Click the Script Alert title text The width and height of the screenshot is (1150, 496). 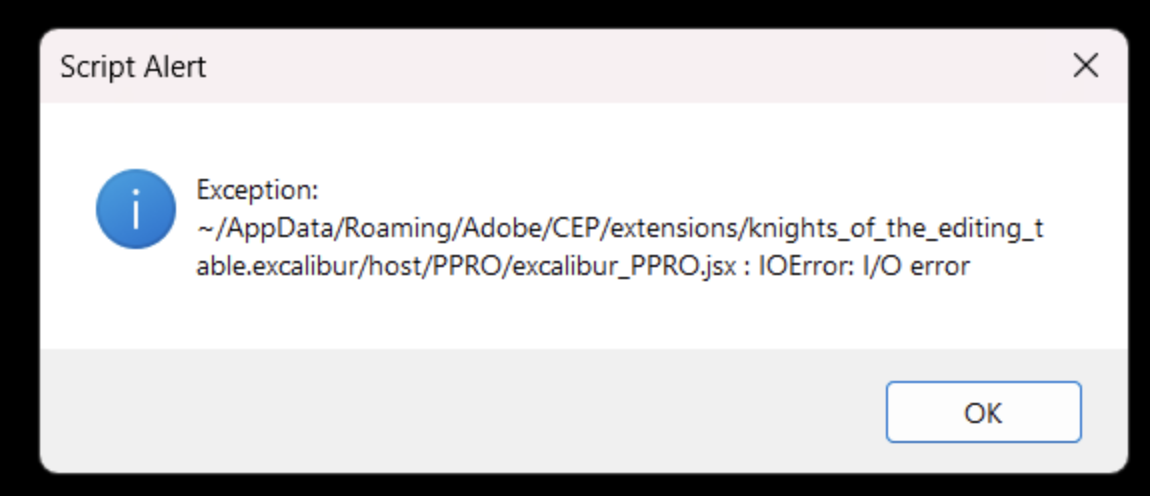coord(133,67)
